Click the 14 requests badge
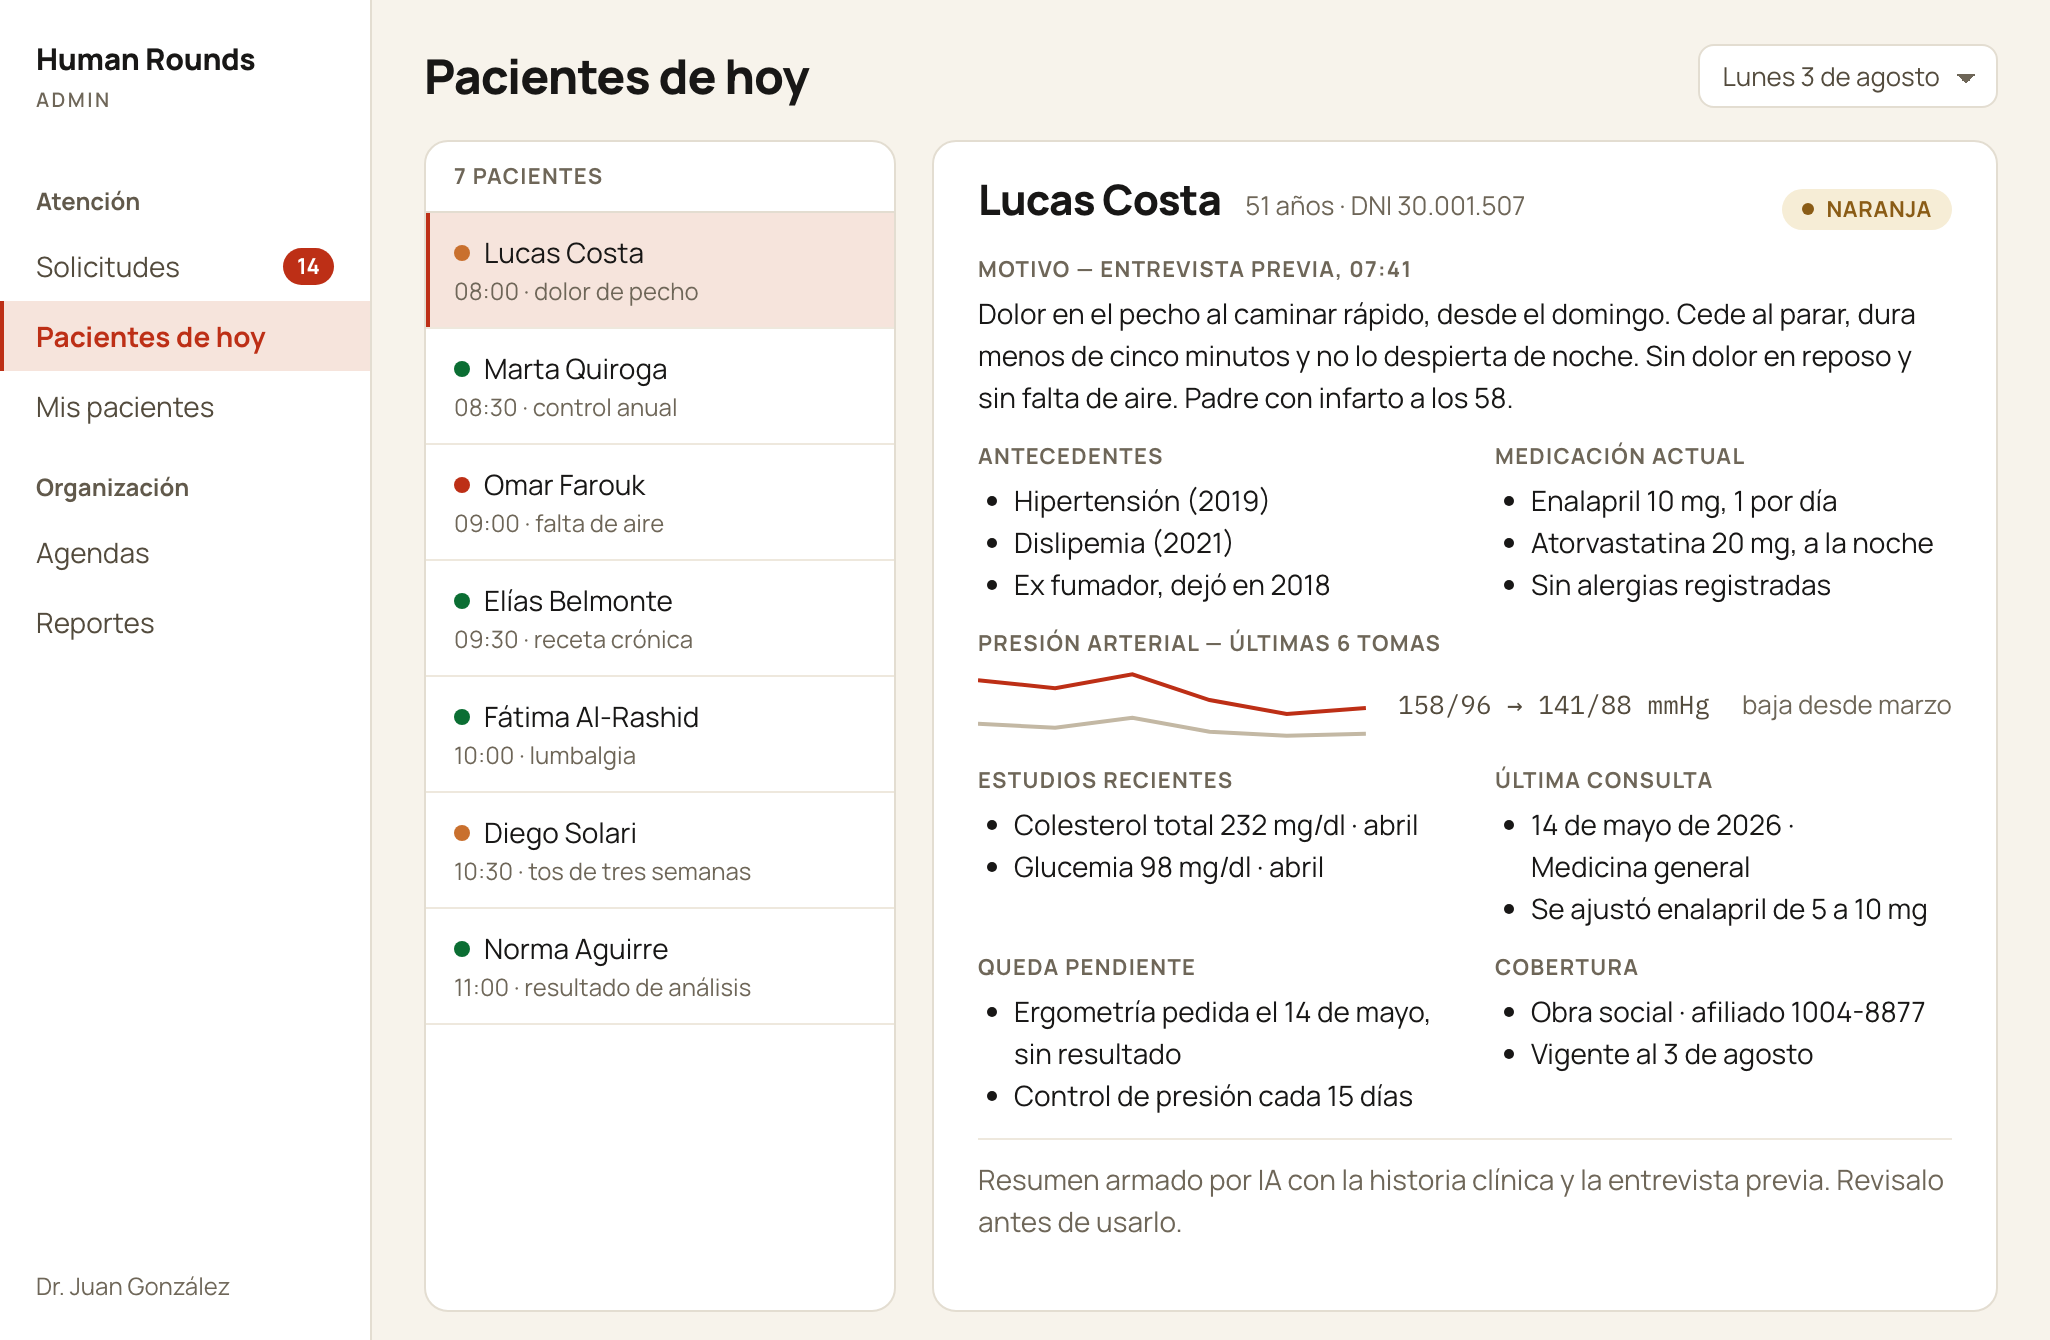Image resolution: width=2050 pixels, height=1340 pixels. click(x=308, y=267)
